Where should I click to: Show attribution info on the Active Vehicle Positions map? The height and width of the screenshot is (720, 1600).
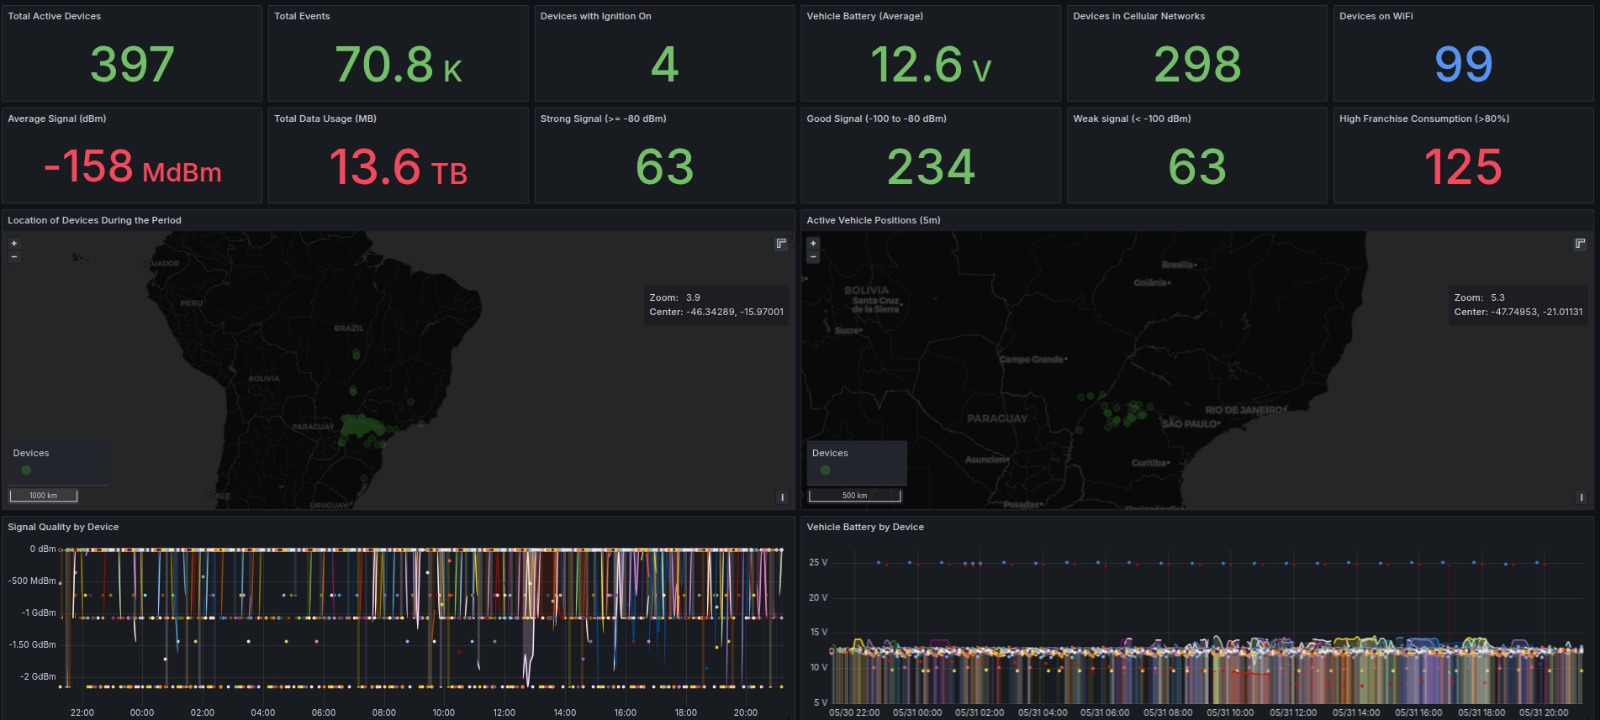coord(1581,497)
